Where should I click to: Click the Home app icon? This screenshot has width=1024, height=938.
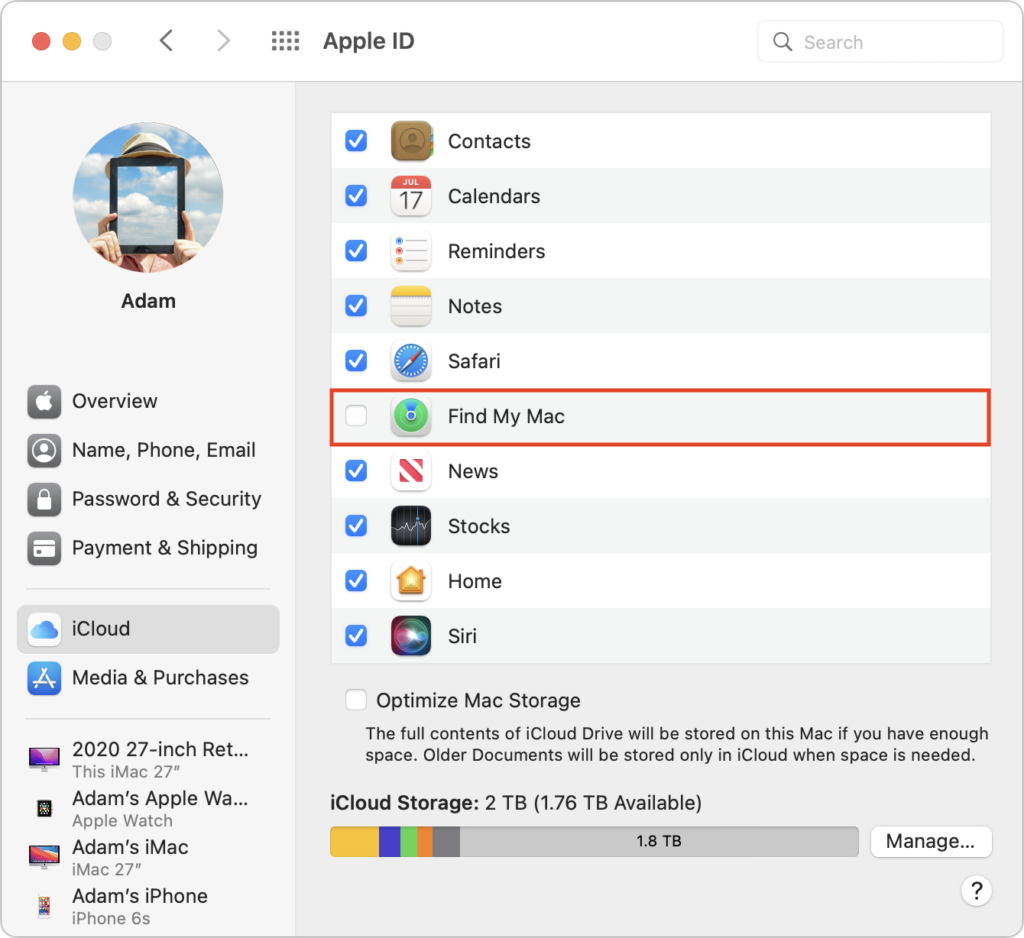(411, 581)
